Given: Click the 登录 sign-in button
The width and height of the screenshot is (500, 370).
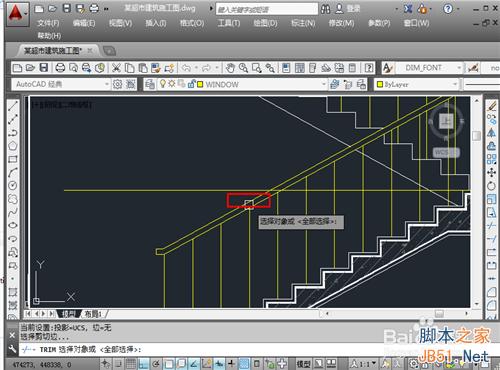Looking at the screenshot, I should tap(353, 8).
